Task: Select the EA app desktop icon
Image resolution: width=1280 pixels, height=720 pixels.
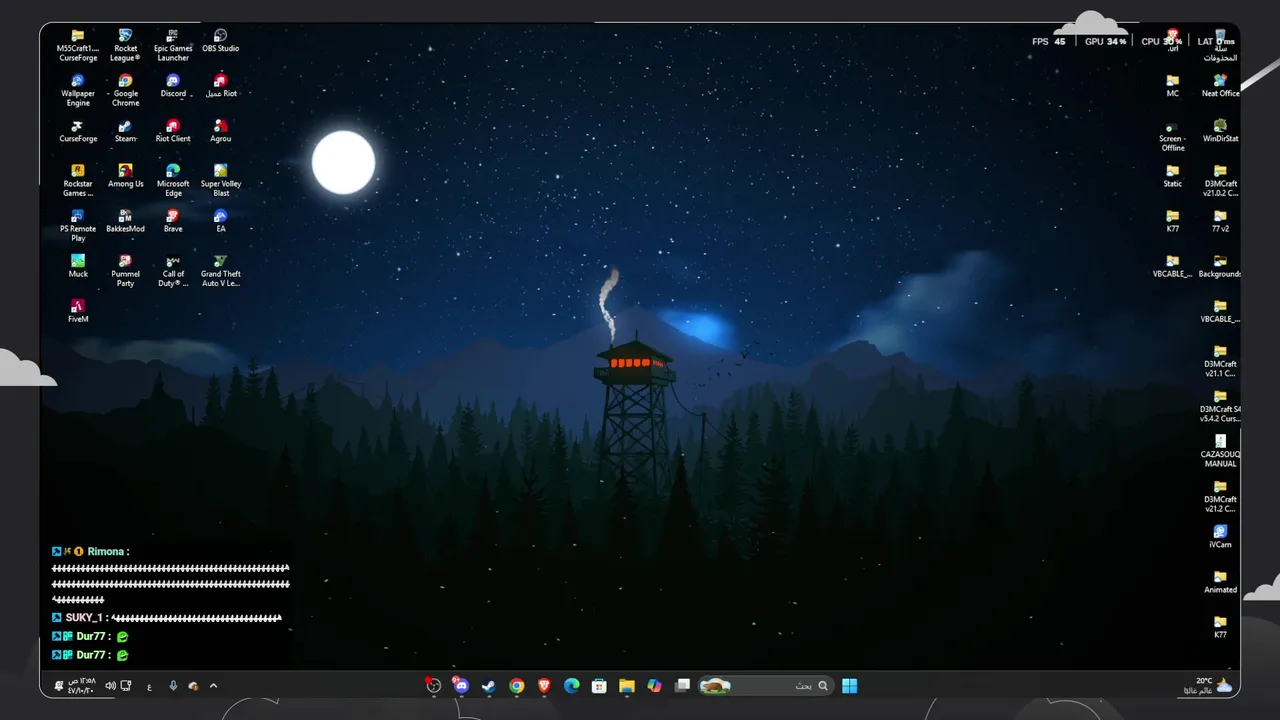Action: [221, 221]
